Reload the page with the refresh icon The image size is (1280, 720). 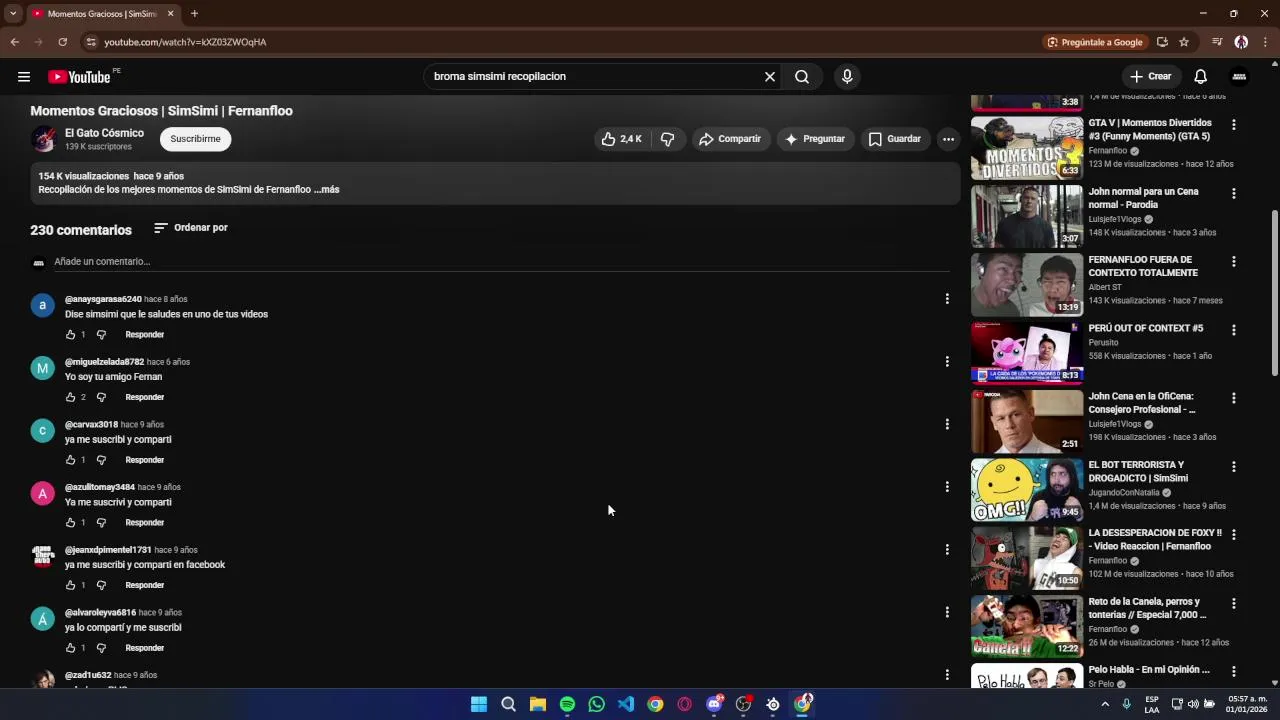pos(62,42)
